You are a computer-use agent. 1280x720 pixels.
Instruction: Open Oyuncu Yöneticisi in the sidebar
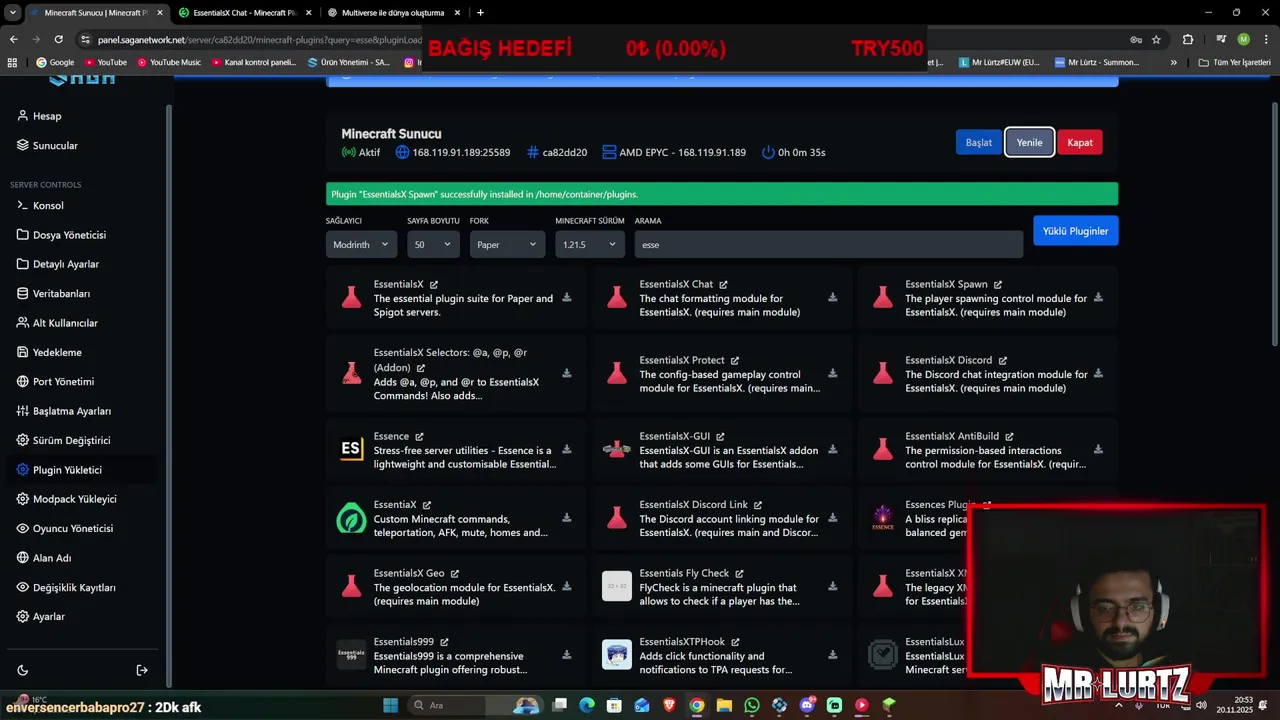73,528
